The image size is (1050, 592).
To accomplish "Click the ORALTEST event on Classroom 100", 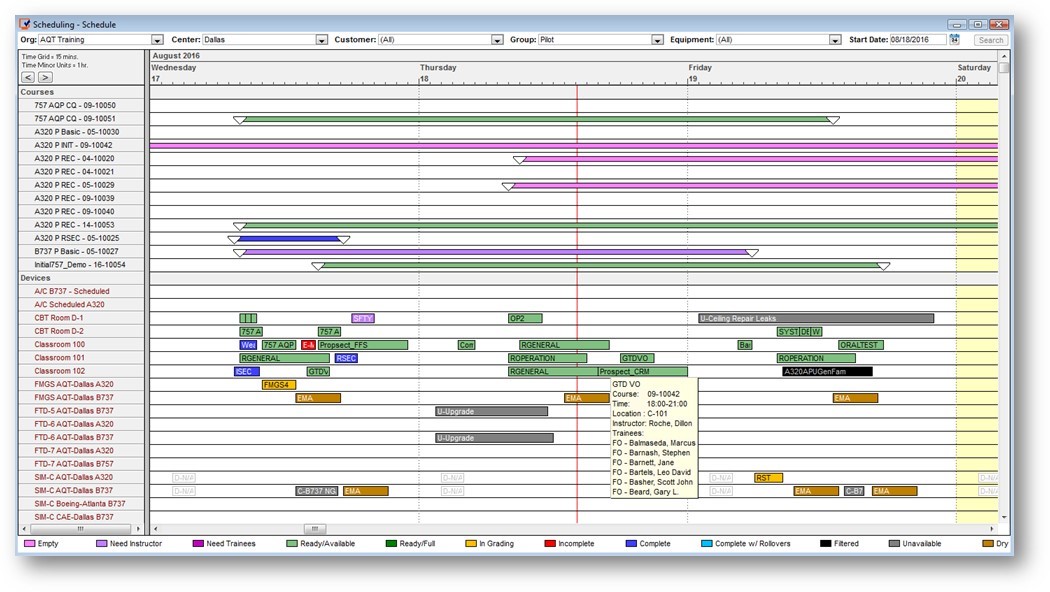I will 861,343.
